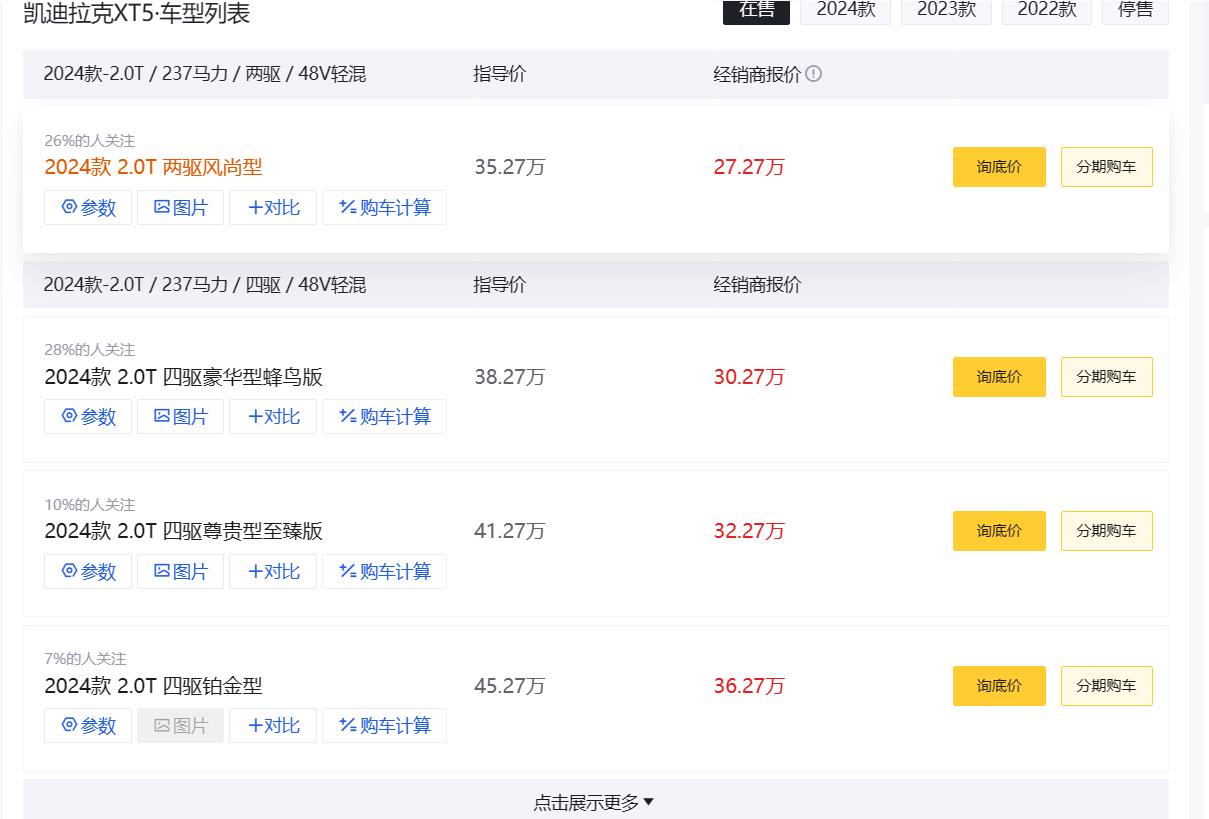1209x819 pixels.
Task: Add 四驱豪华型蜂鸟版 to 对比
Action: [x=273, y=417]
